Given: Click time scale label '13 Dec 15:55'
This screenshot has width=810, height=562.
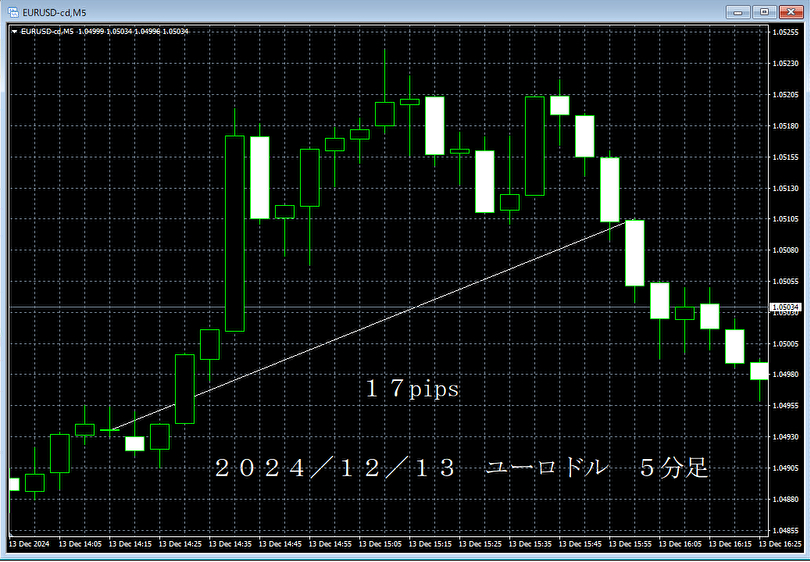Looking at the screenshot, I should (631, 544).
